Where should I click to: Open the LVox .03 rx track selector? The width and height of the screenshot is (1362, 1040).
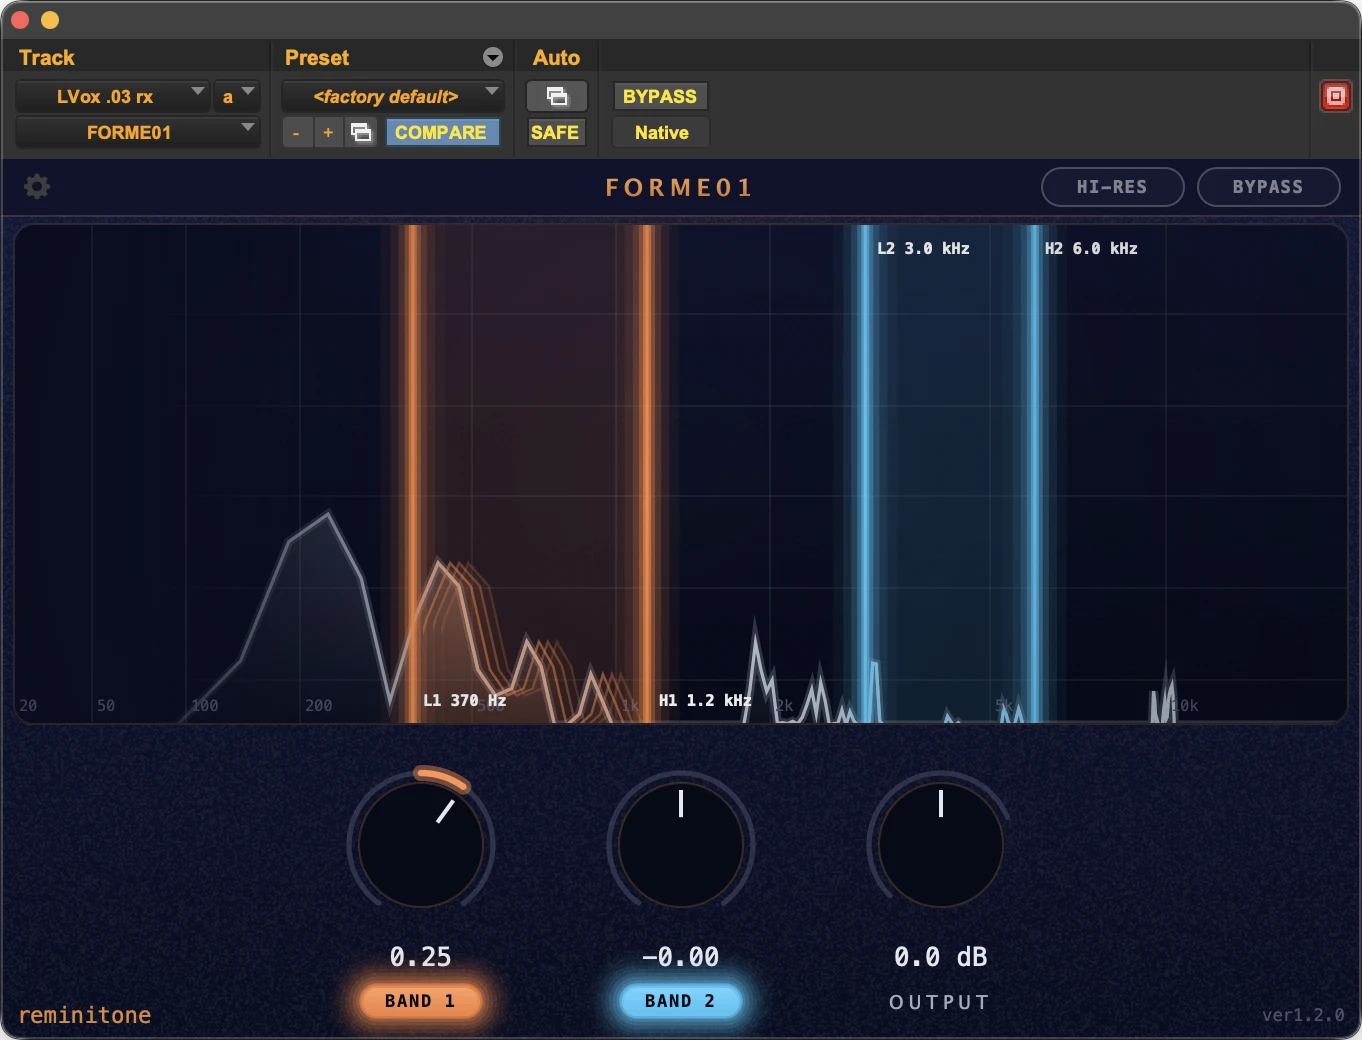pyautogui.click(x=112, y=96)
